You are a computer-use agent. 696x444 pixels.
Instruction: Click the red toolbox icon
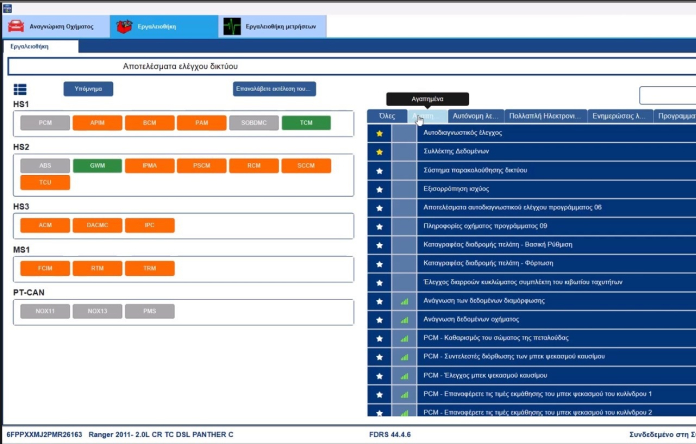tap(124, 26)
